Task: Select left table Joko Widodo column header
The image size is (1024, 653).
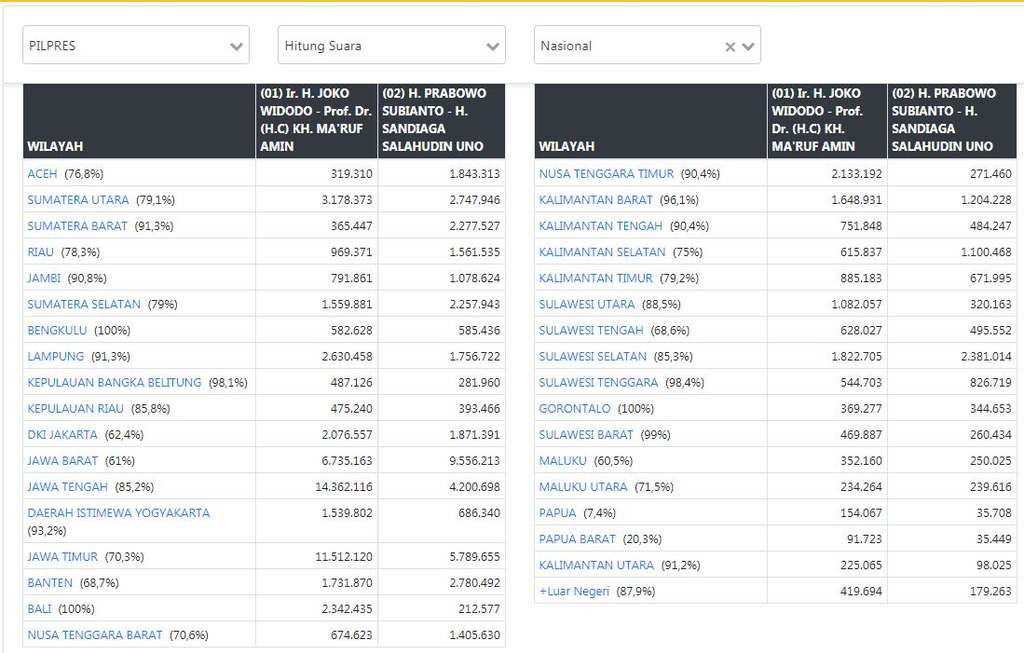Action: click(x=316, y=121)
